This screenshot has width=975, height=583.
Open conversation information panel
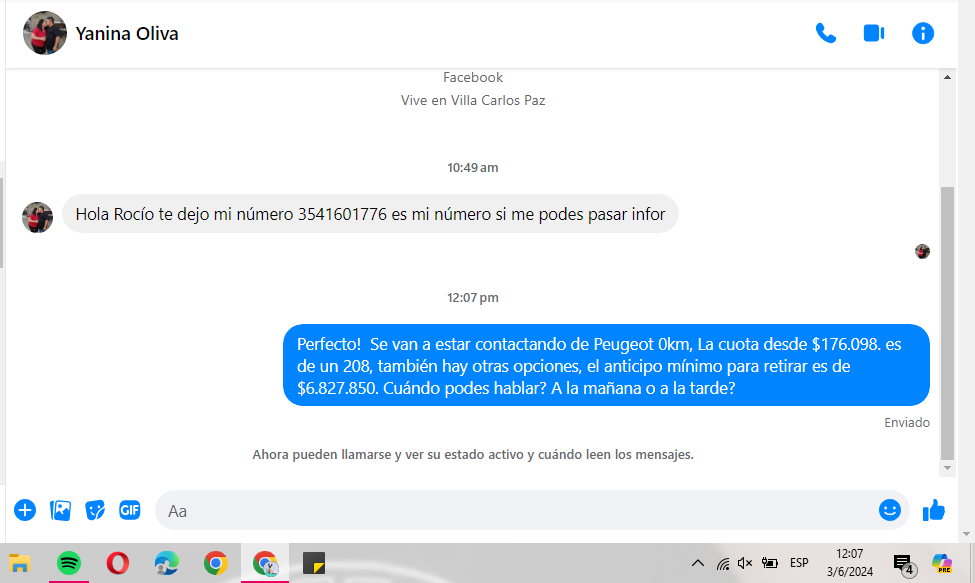(x=922, y=33)
